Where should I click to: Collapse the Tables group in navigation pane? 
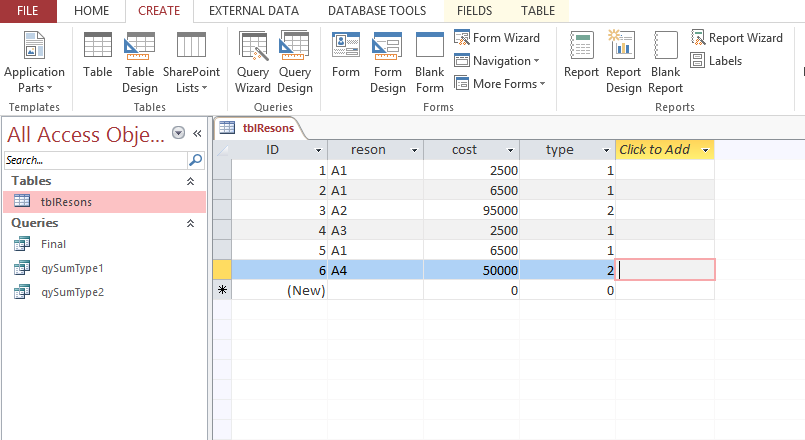tap(190, 181)
